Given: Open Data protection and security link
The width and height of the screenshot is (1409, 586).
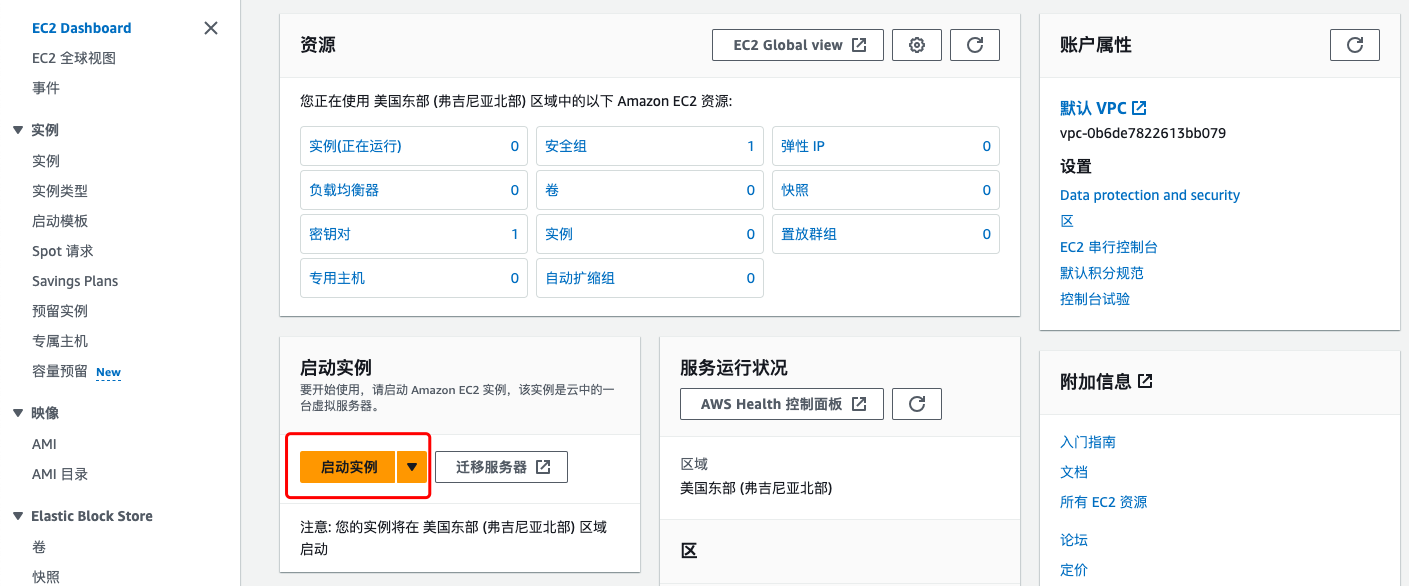Looking at the screenshot, I should [x=1149, y=195].
